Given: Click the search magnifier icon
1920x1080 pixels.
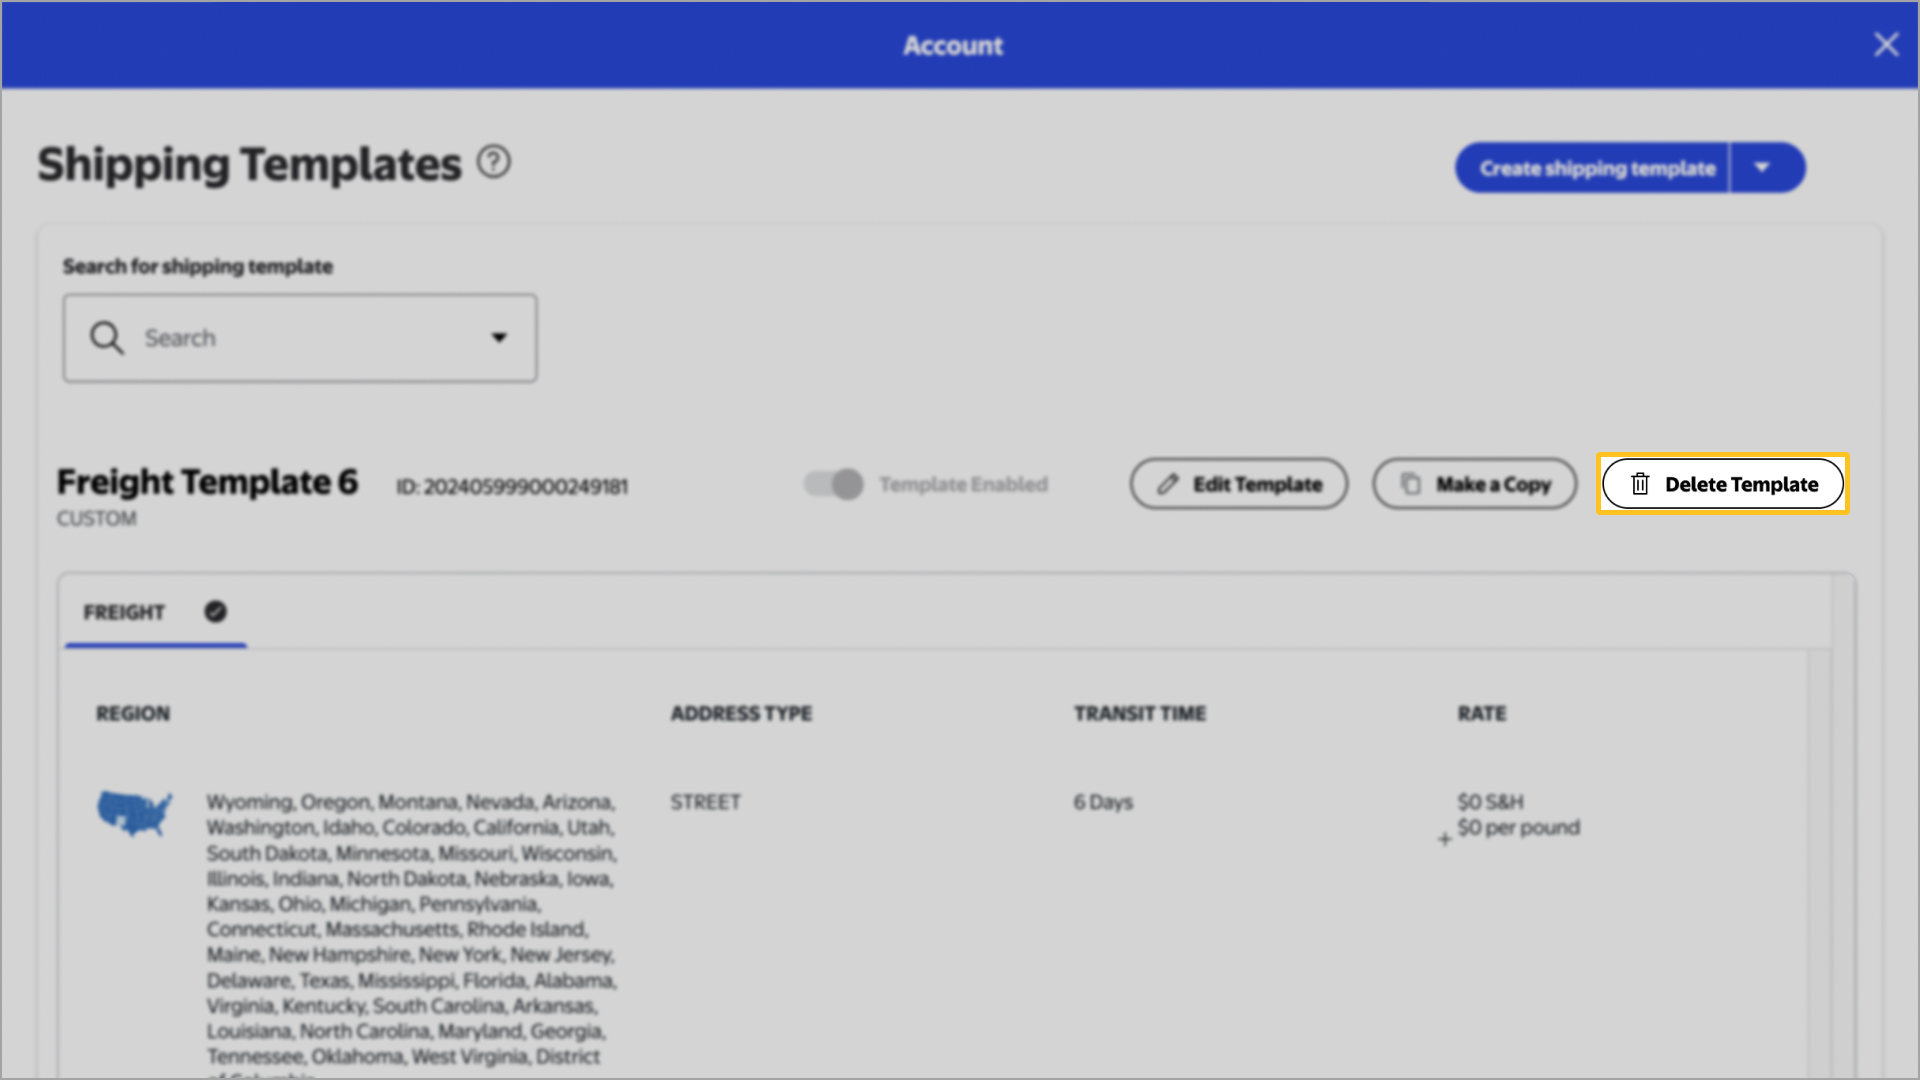Looking at the screenshot, I should click(x=106, y=338).
